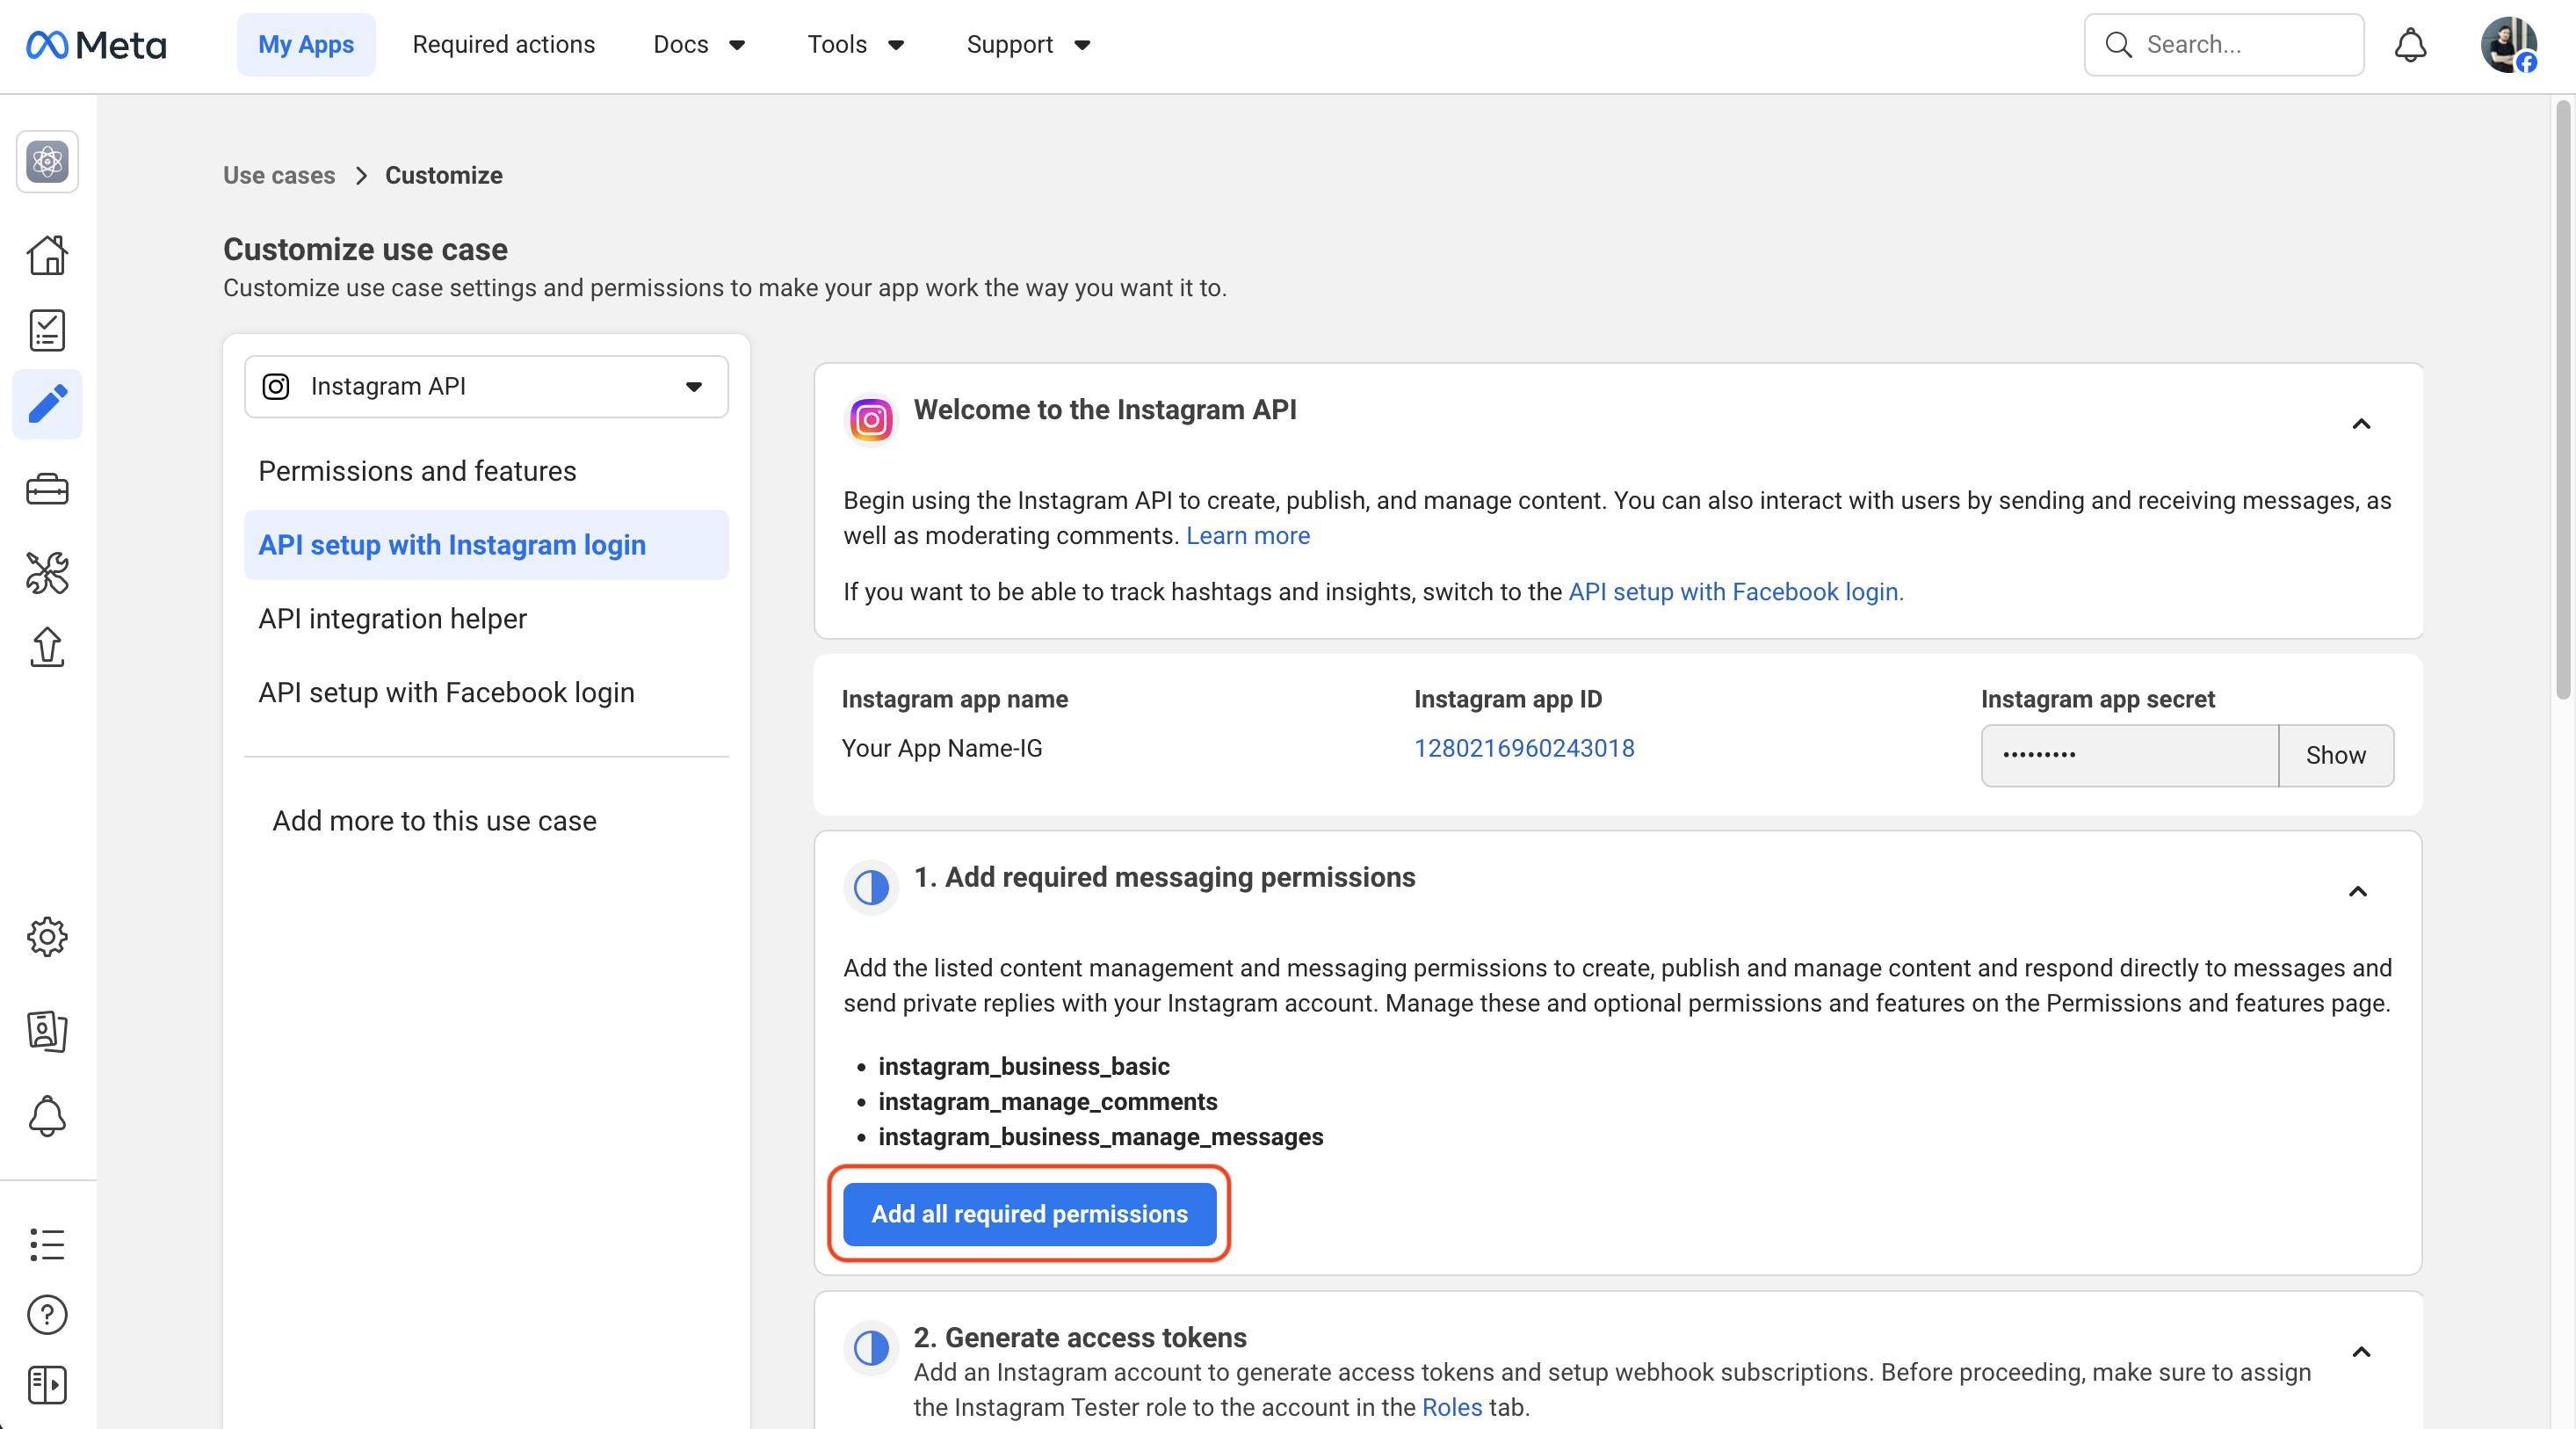
Task: Click the app settings gear icon
Action: coord(47,937)
